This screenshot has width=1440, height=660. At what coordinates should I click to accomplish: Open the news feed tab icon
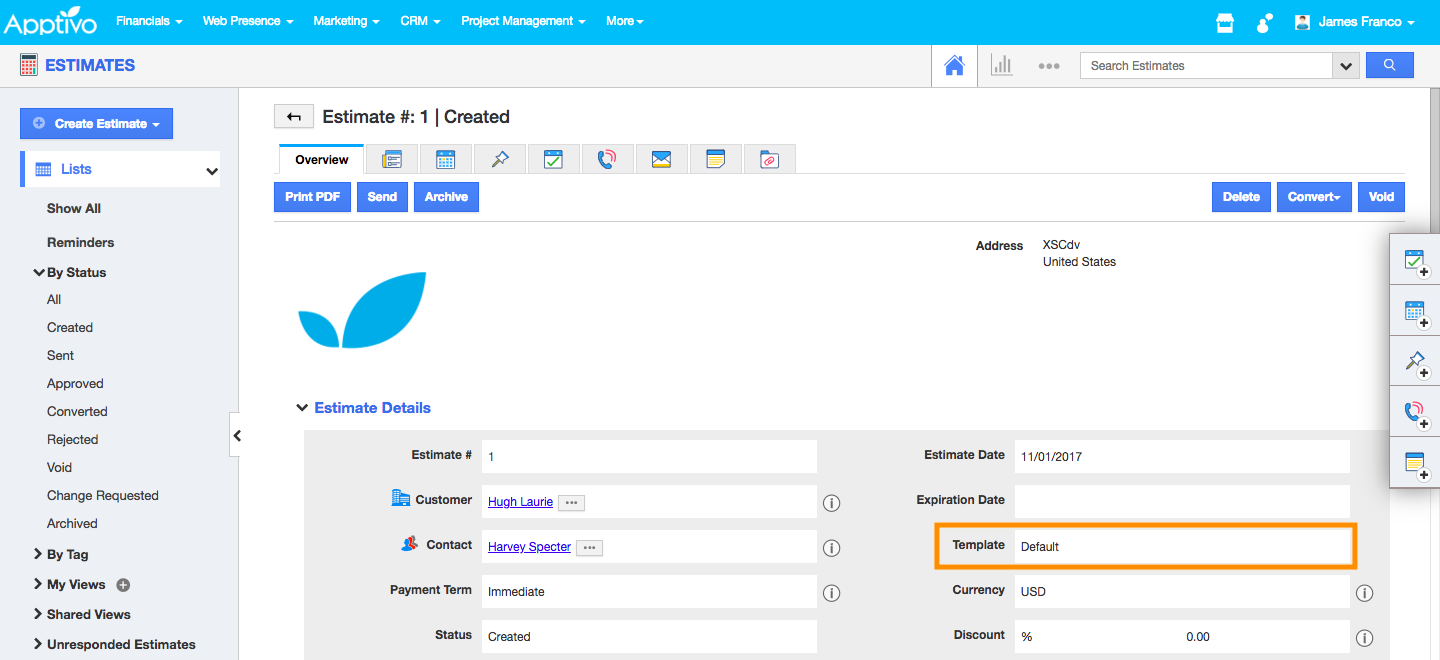(392, 159)
